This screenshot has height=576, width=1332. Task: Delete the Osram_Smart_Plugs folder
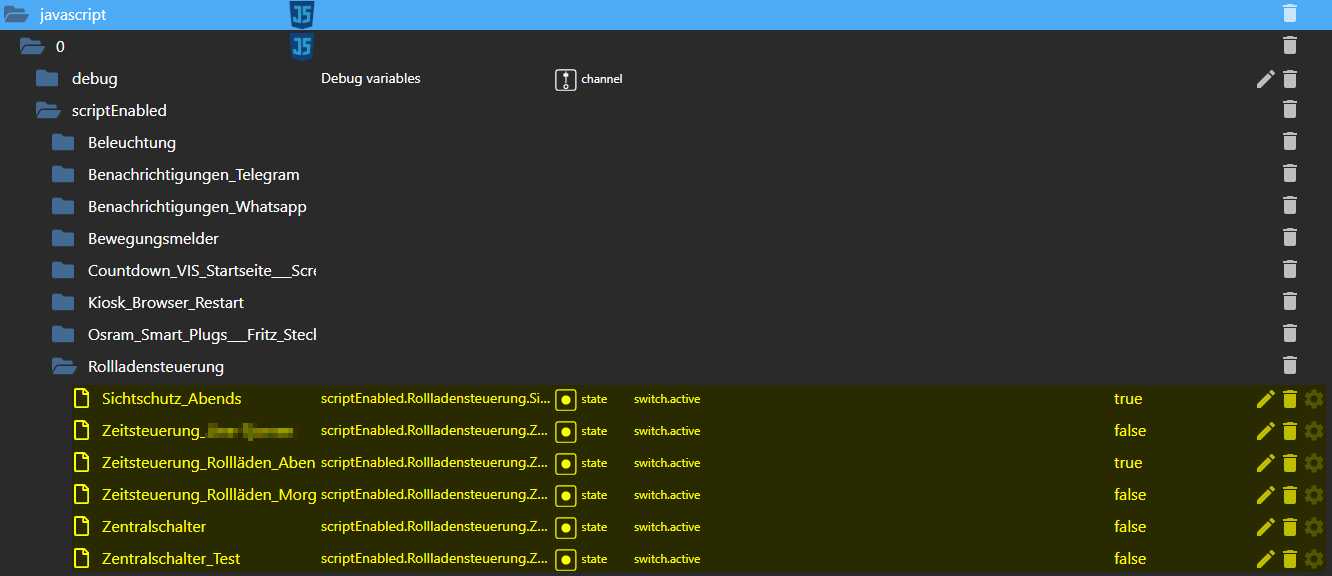point(1290,334)
